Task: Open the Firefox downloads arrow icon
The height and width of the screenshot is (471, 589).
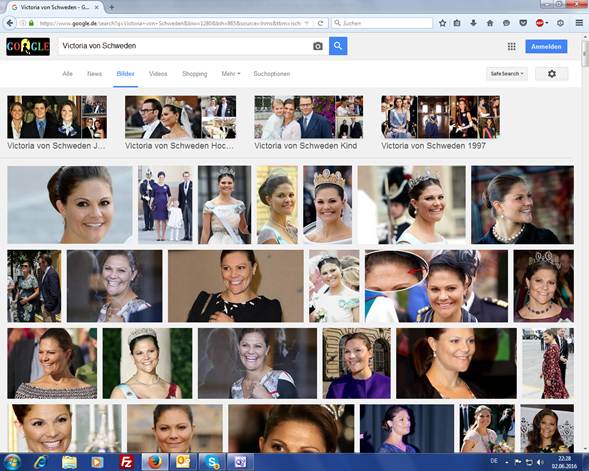Action: [473, 23]
